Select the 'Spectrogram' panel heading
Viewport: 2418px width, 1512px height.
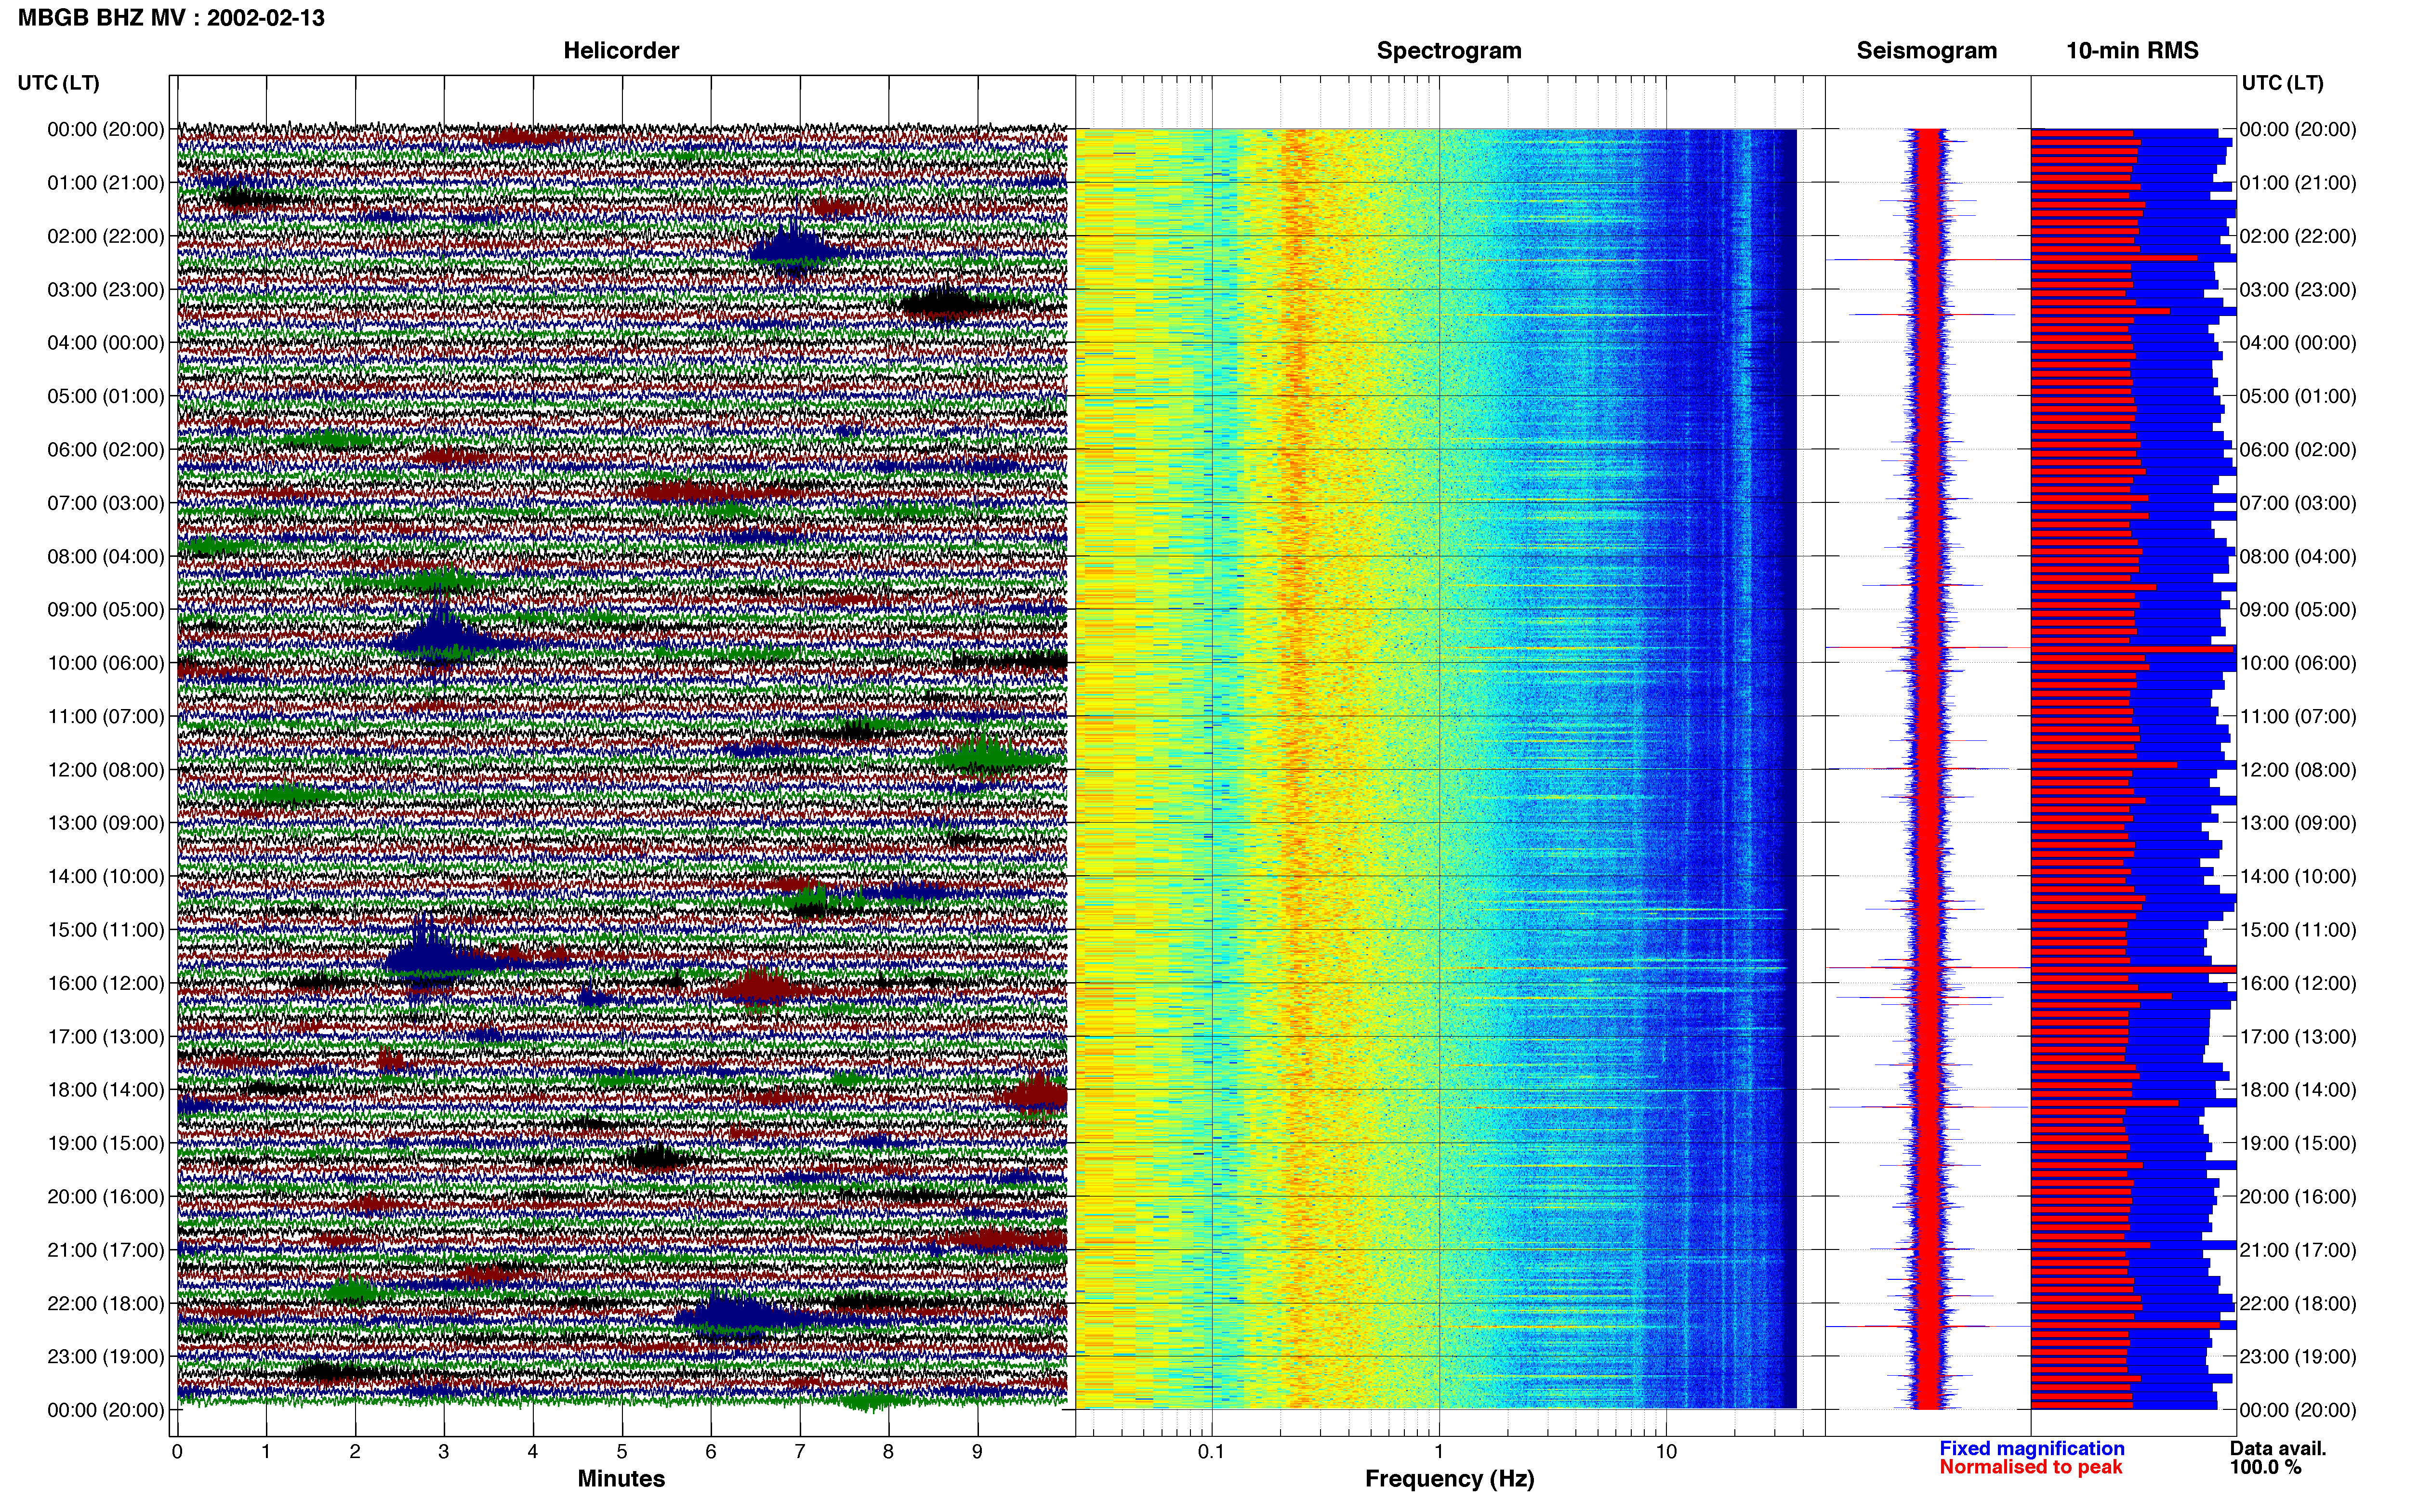point(1449,51)
